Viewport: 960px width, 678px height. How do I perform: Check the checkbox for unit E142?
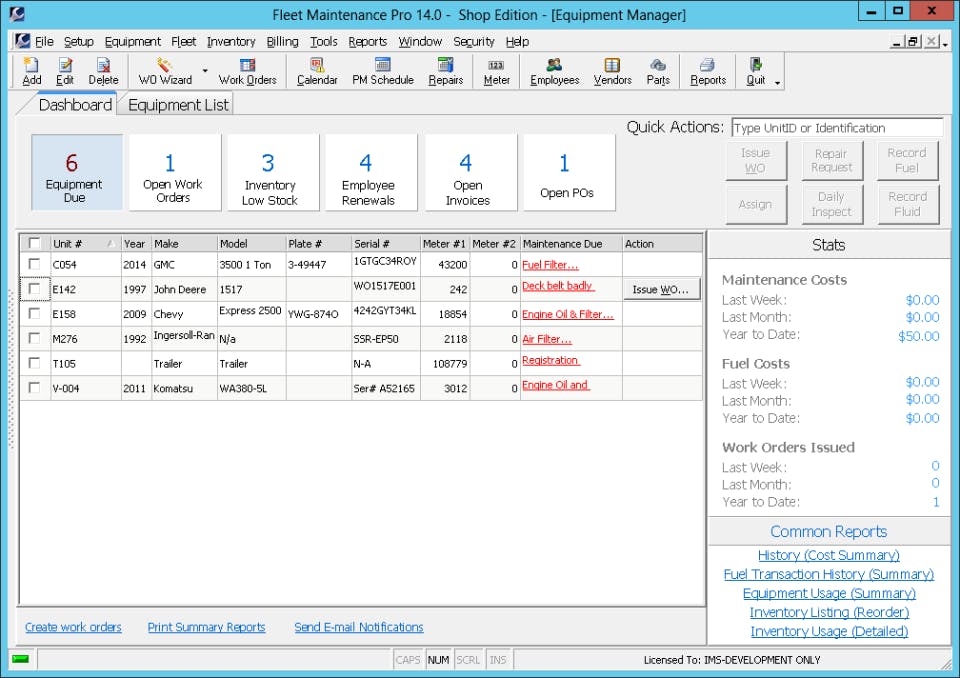click(x=33, y=289)
